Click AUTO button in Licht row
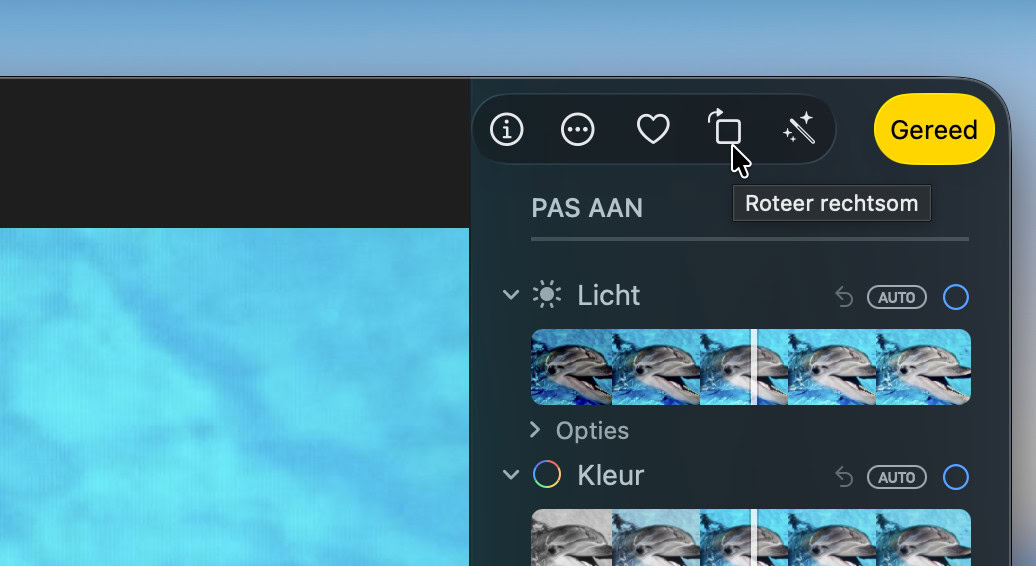 point(897,297)
